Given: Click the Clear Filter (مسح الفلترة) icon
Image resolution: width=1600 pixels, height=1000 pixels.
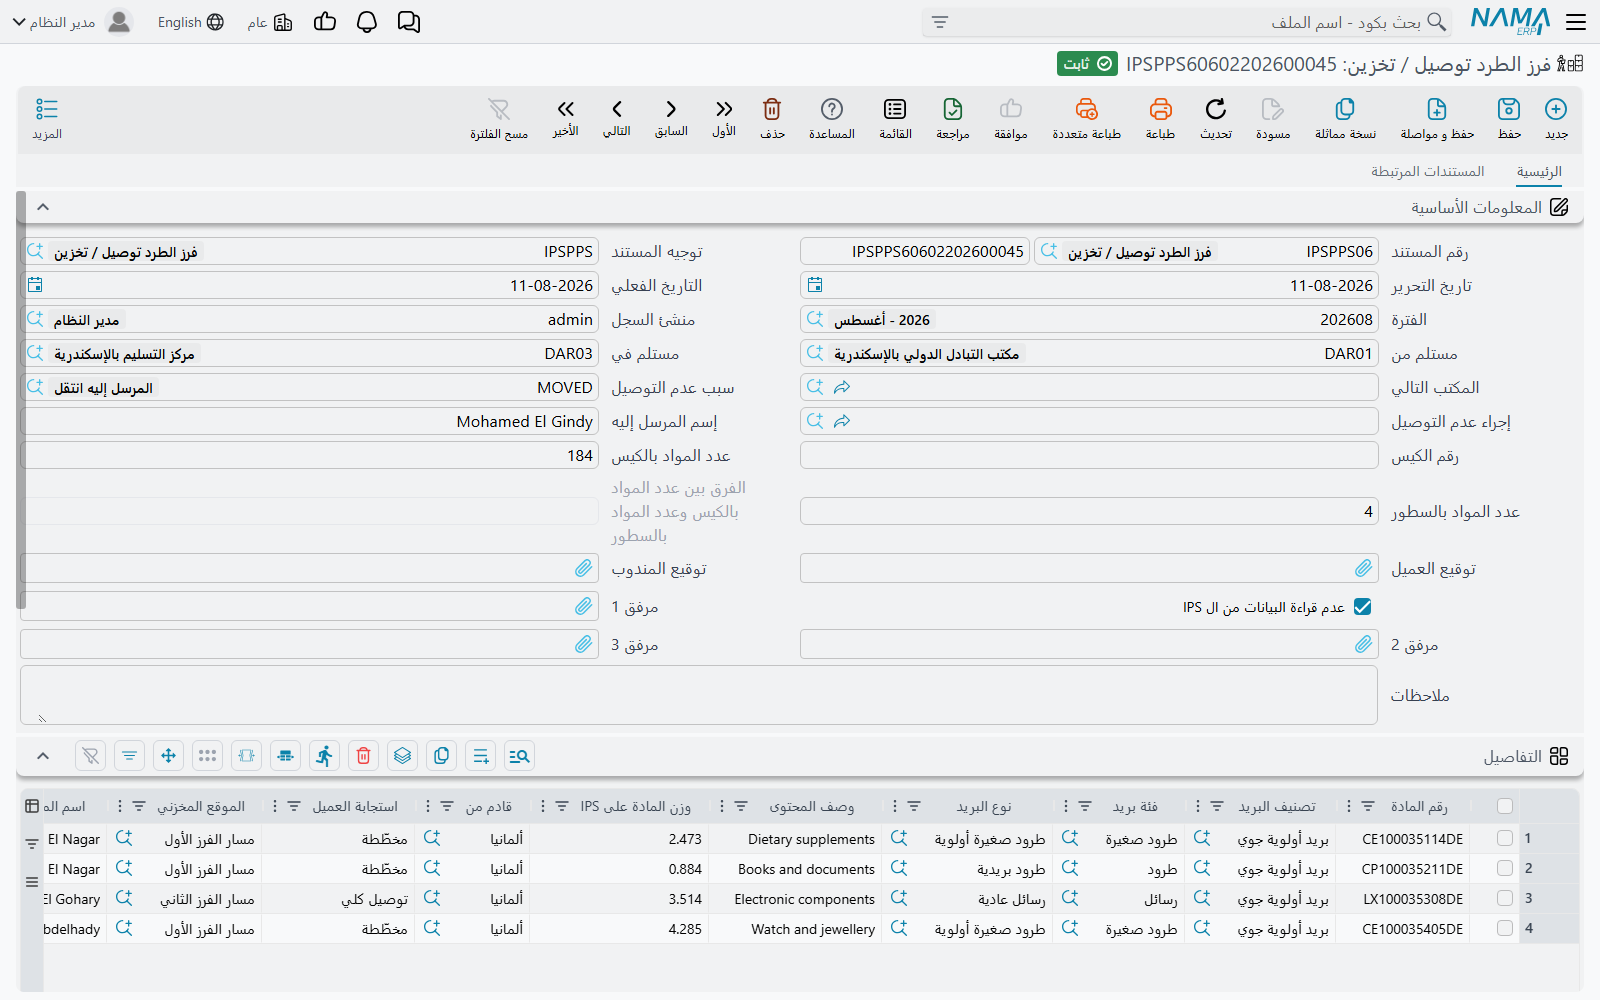Looking at the screenshot, I should 499,109.
